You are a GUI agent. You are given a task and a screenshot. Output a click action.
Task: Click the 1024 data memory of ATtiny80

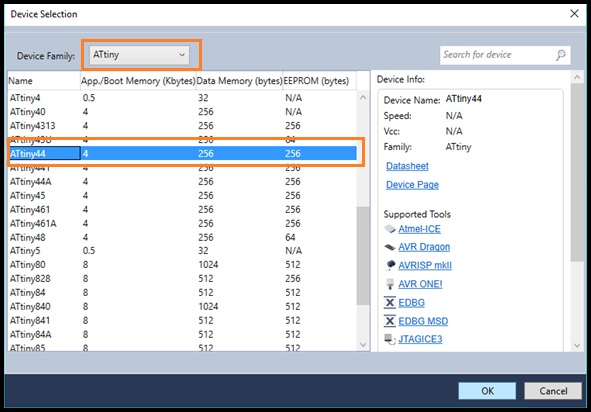(208, 265)
